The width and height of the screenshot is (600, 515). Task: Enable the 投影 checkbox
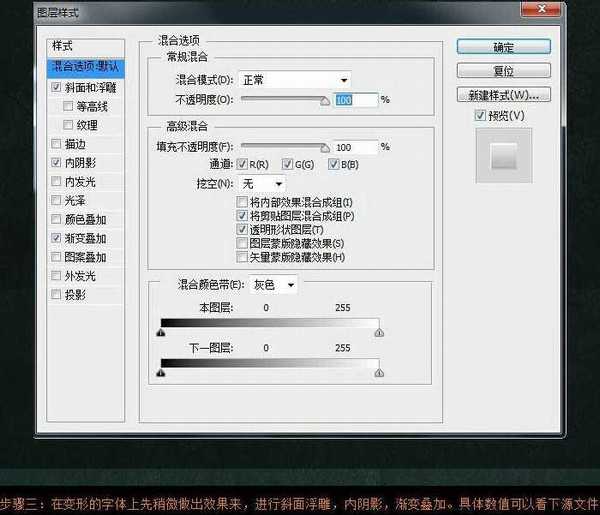(x=56, y=294)
